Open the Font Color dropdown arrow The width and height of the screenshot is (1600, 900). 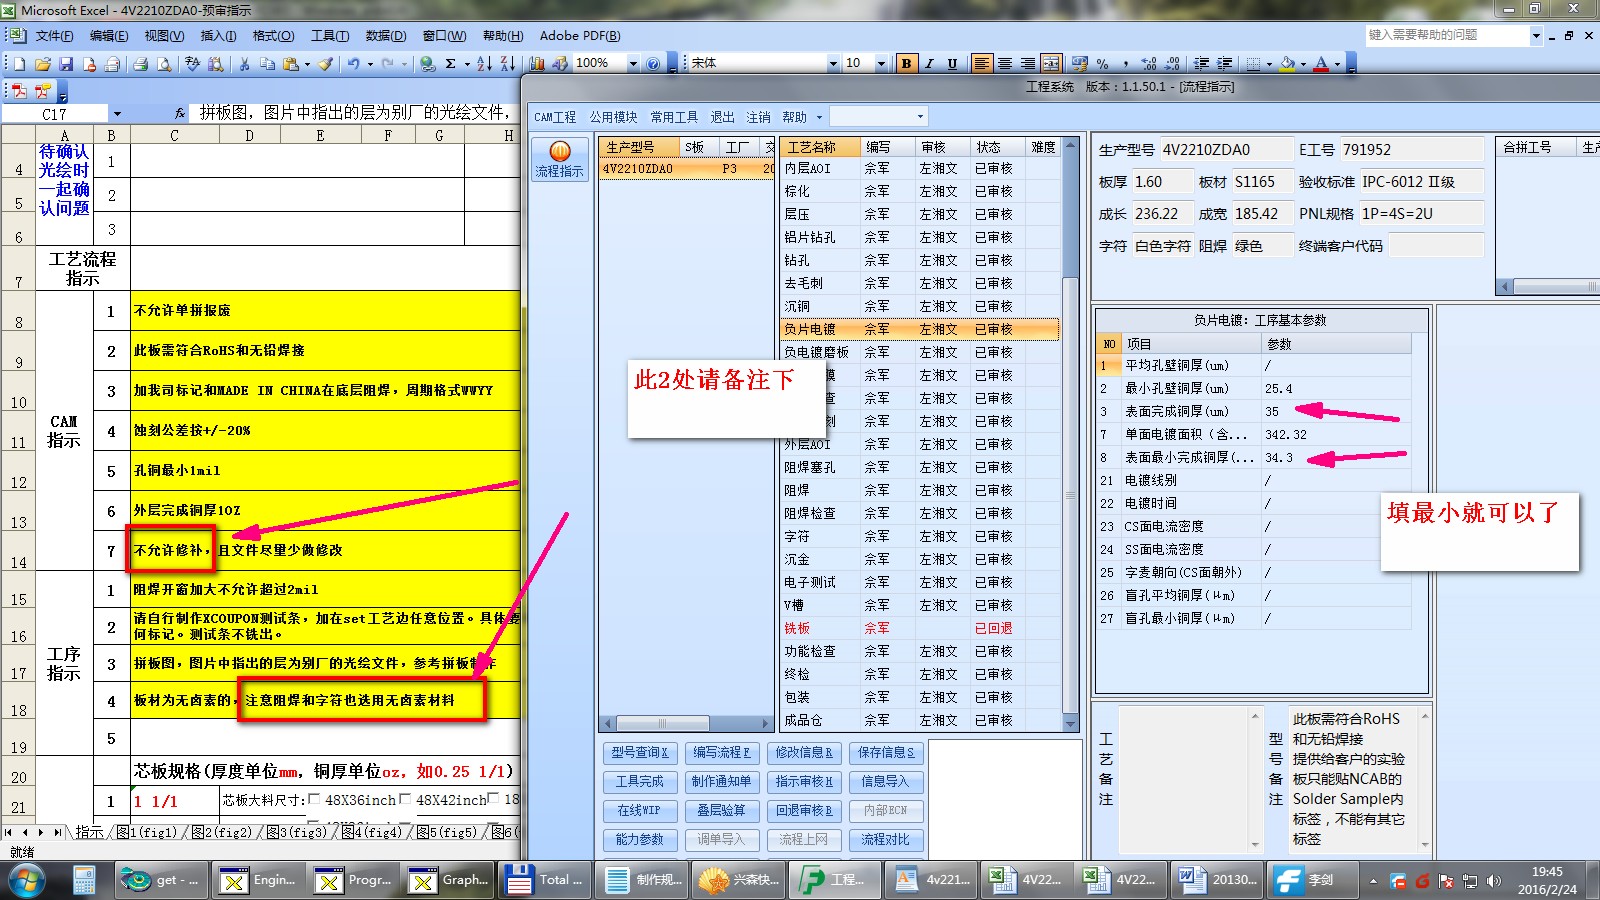[x=1337, y=63]
